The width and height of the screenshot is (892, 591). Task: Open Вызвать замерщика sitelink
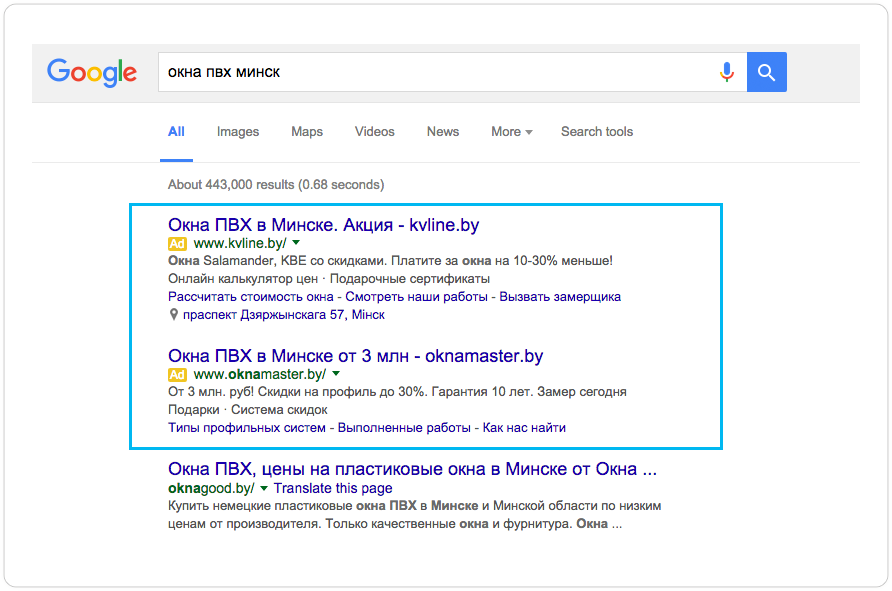click(560, 296)
